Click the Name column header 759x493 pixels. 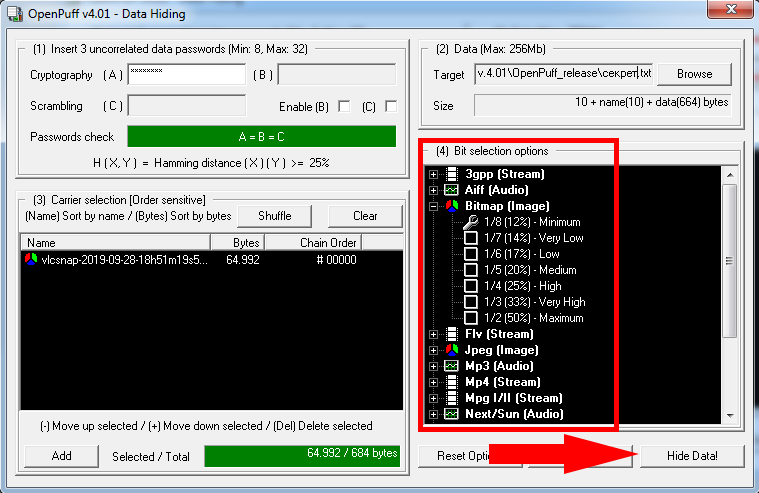pyautogui.click(x=115, y=242)
